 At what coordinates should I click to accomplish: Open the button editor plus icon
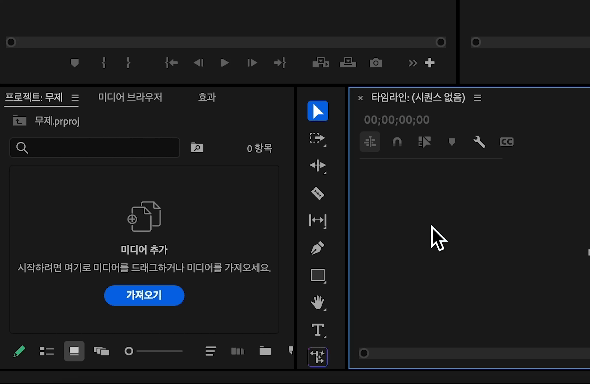click(430, 63)
